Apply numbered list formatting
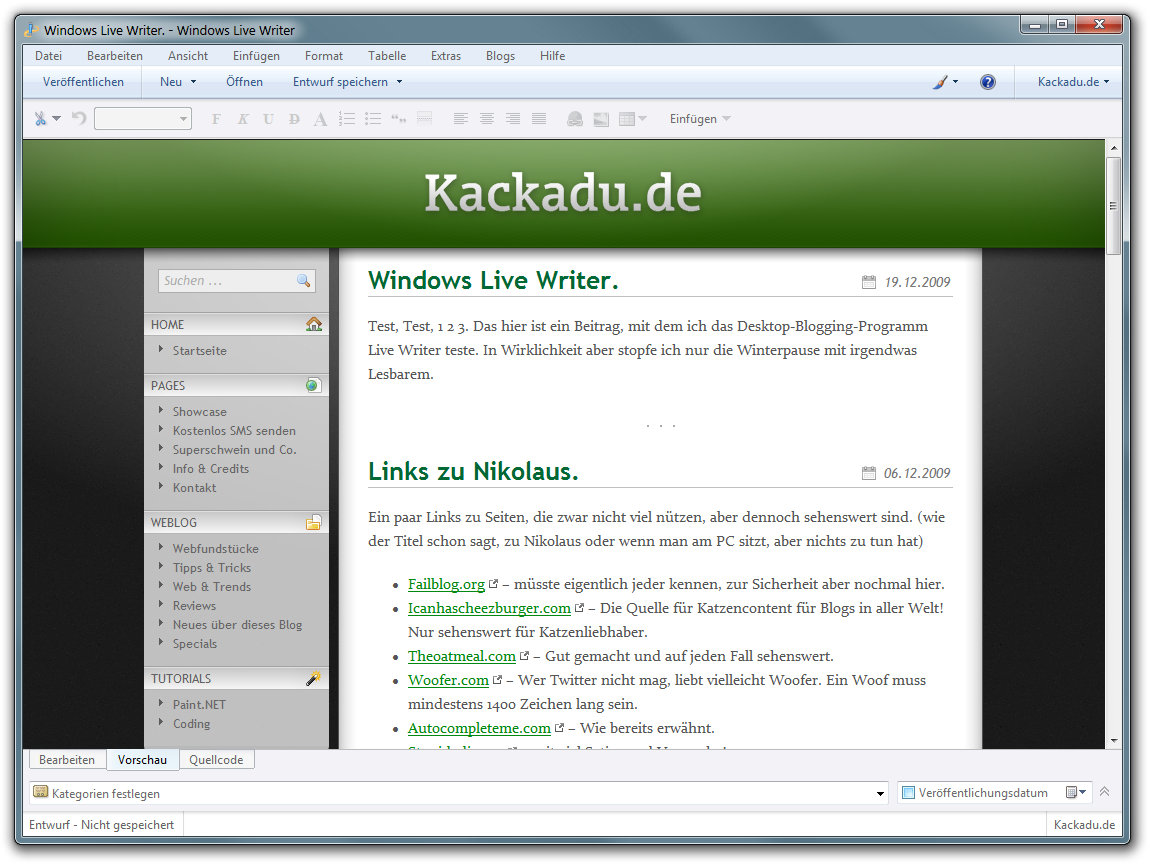Viewport: 1149px width, 863px height. click(347, 119)
